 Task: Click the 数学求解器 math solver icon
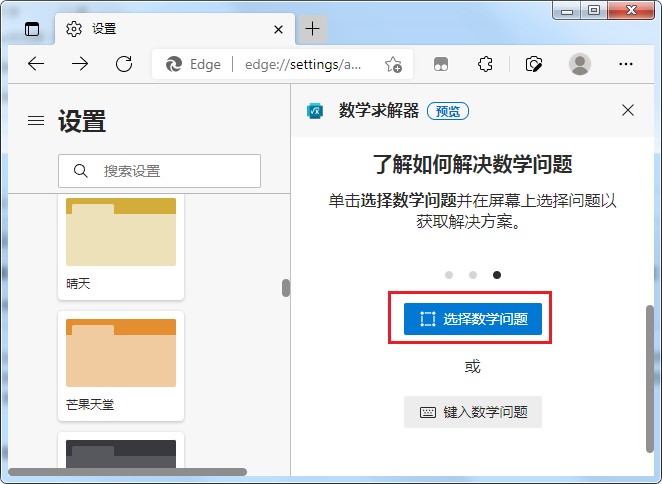315,111
